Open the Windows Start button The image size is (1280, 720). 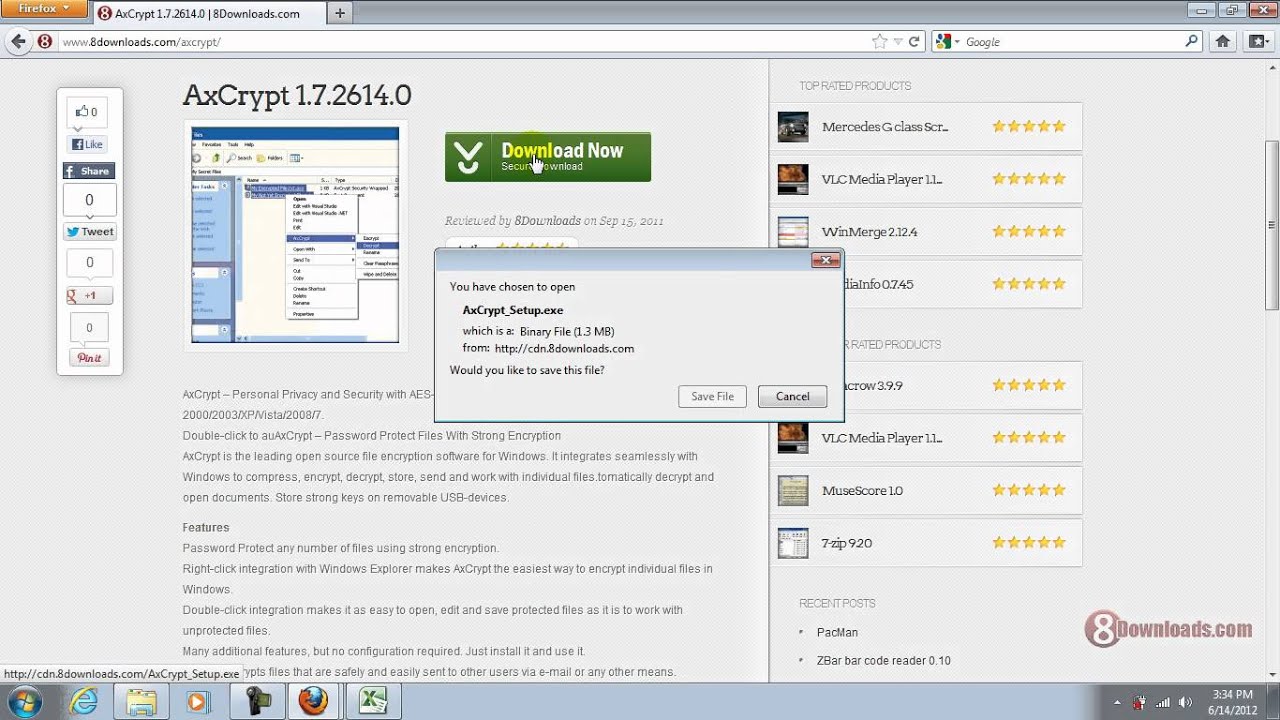click(23, 701)
